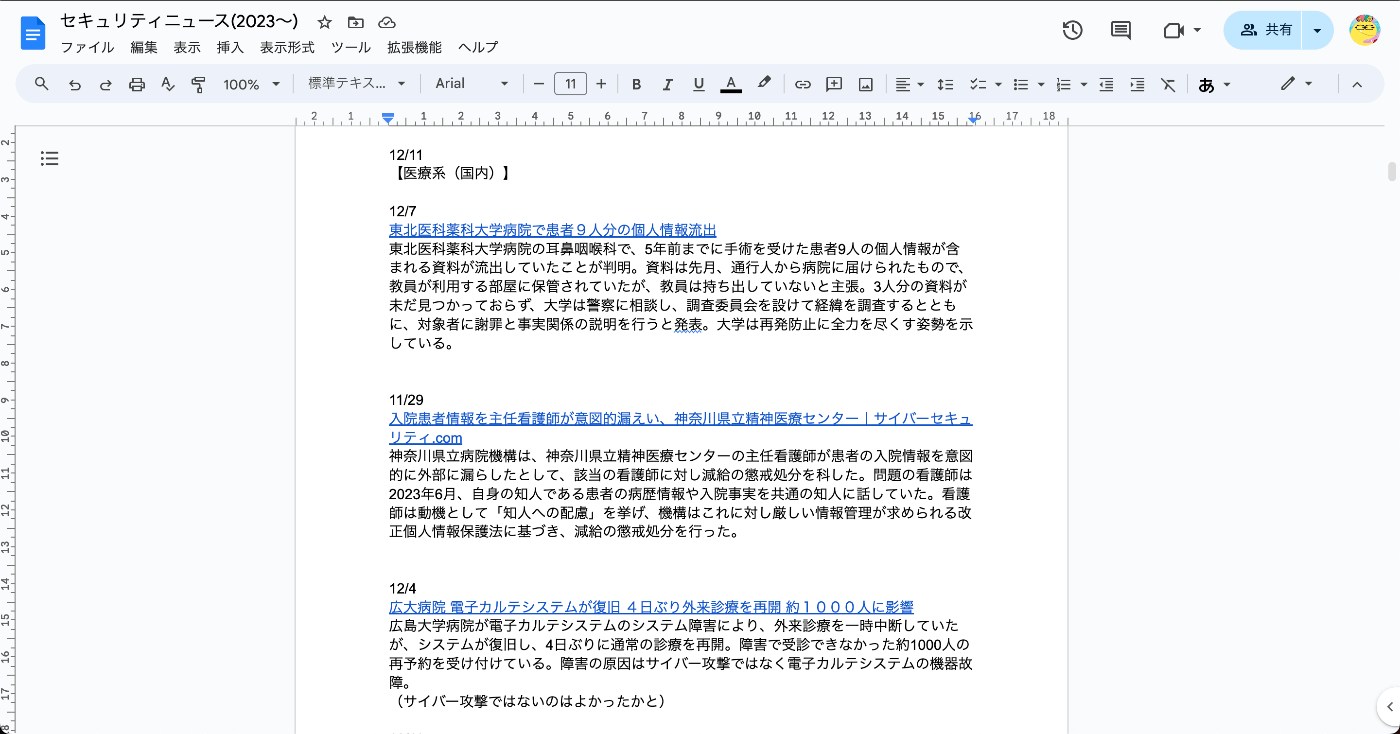Print the document
Viewport: 1400px width, 734px height.
pos(137,84)
